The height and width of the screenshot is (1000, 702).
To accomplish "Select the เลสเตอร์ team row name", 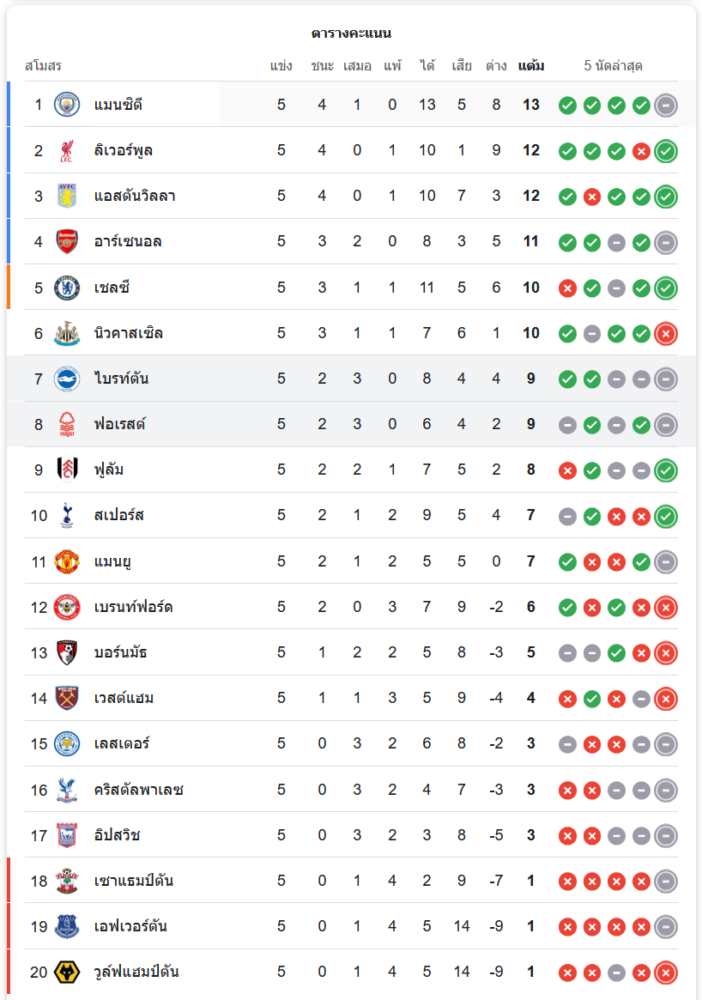I will 124,744.
